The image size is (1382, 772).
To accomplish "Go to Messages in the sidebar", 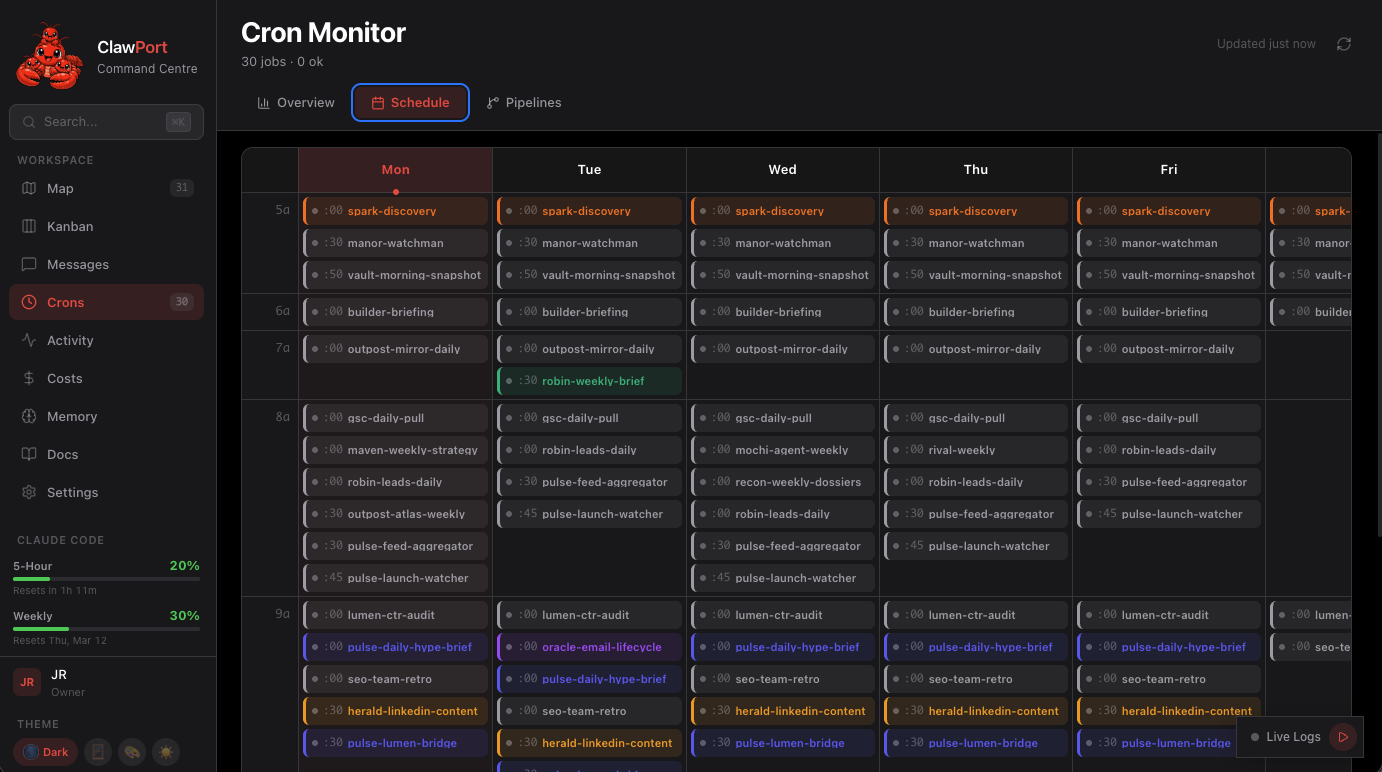I will pos(77,264).
